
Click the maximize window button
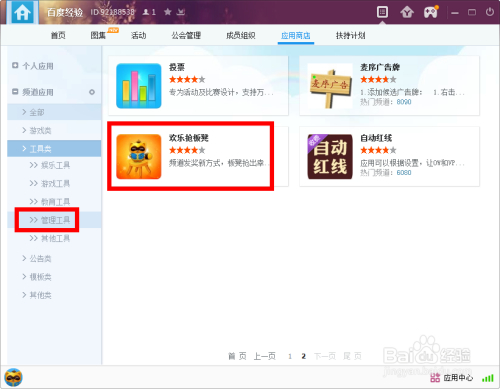pos(472,12)
